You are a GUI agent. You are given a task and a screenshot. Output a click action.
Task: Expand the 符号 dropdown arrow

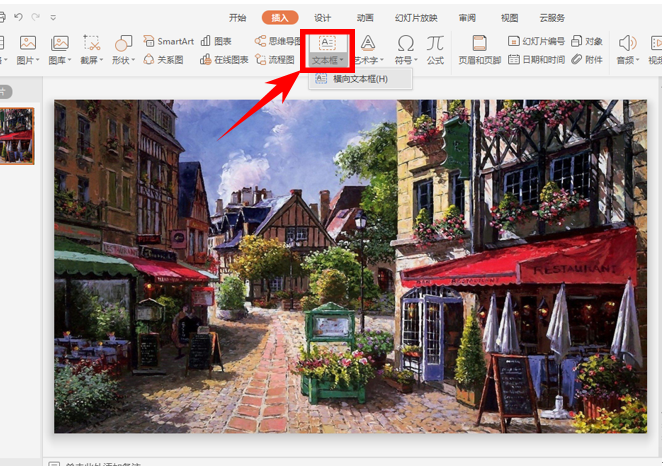coord(416,60)
